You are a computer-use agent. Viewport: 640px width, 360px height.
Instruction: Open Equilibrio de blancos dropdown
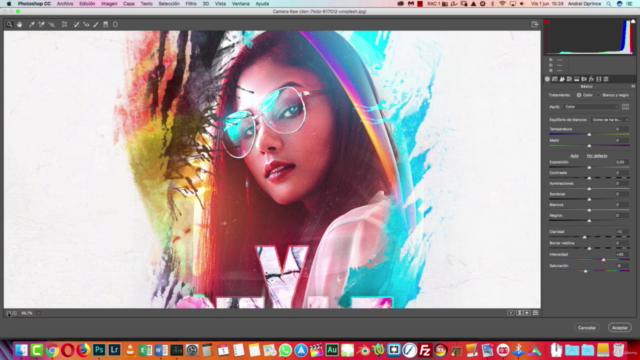click(x=610, y=120)
